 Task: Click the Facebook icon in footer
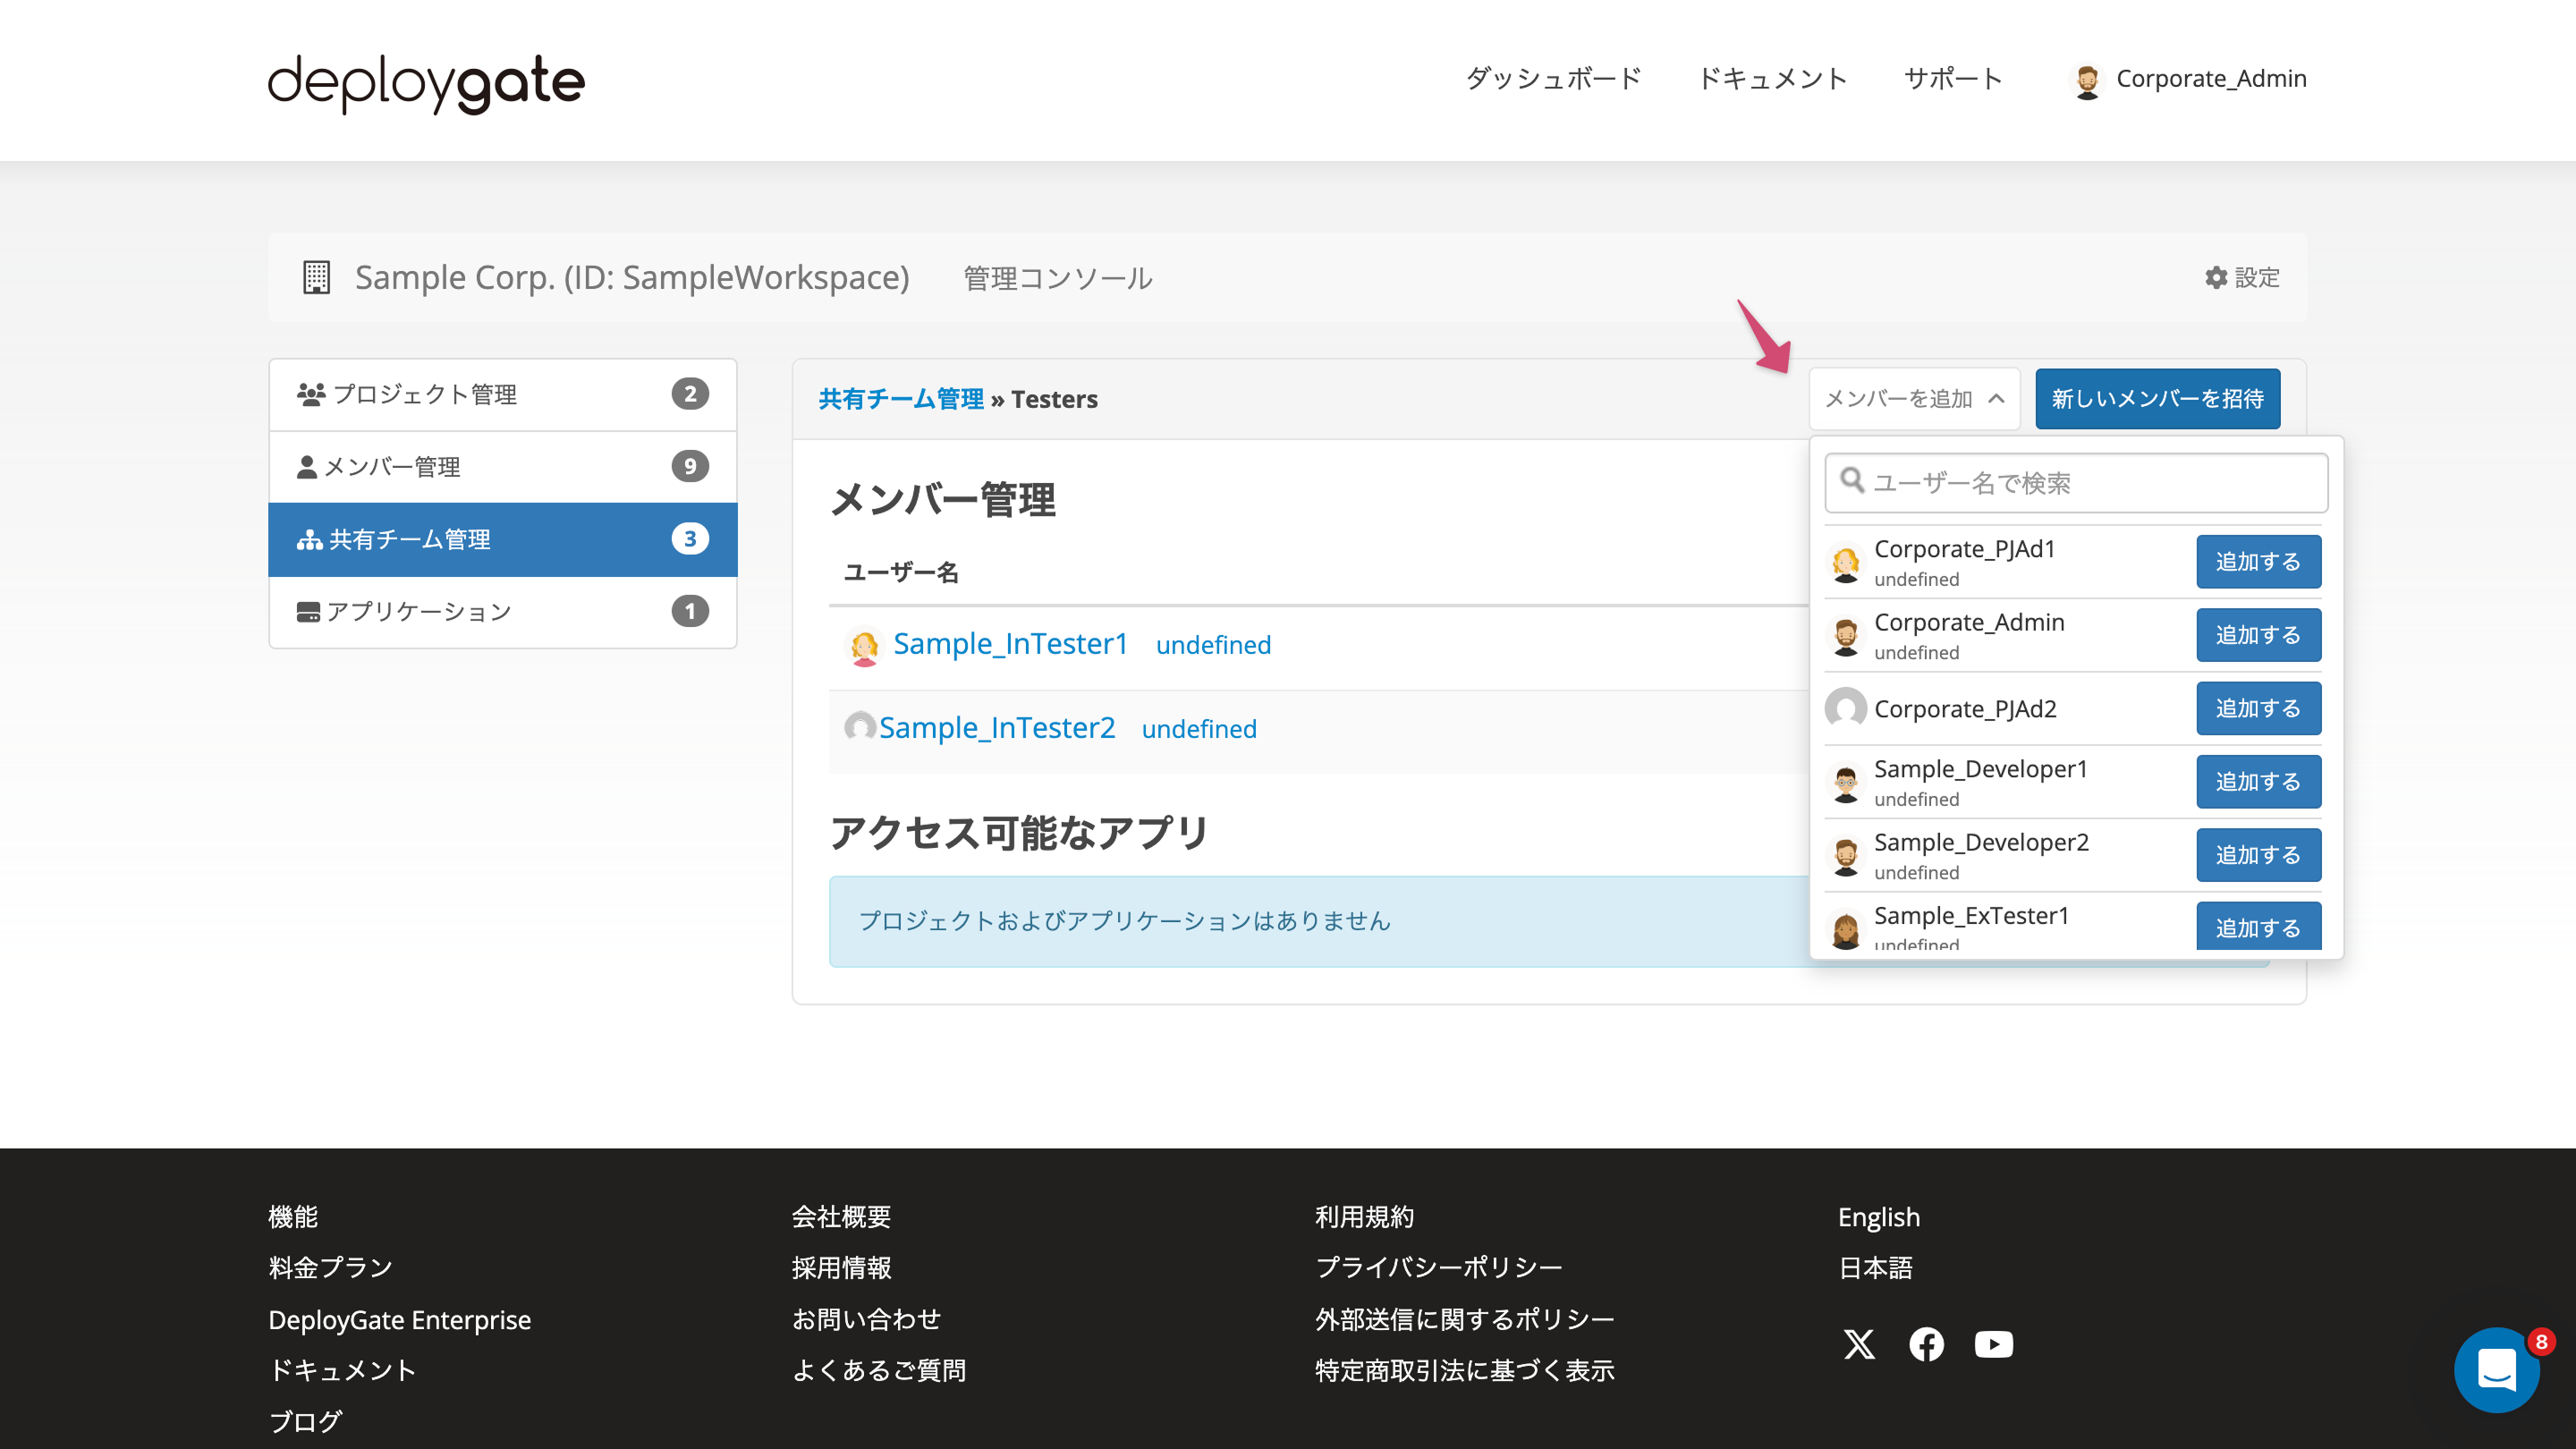point(1926,1345)
